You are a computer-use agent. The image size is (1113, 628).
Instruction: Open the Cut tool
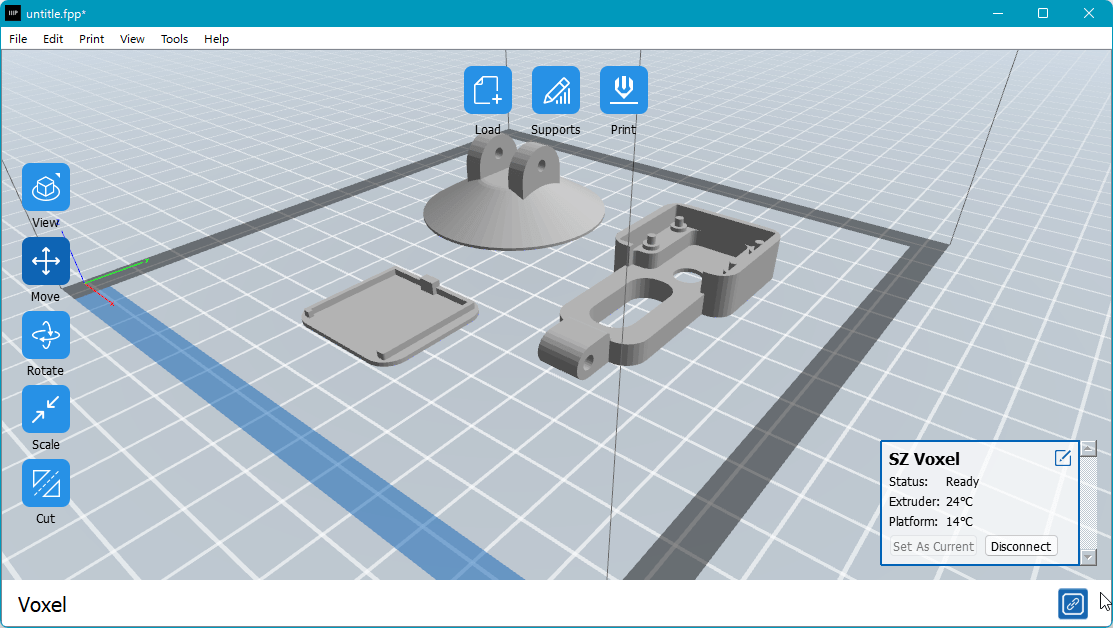46,483
